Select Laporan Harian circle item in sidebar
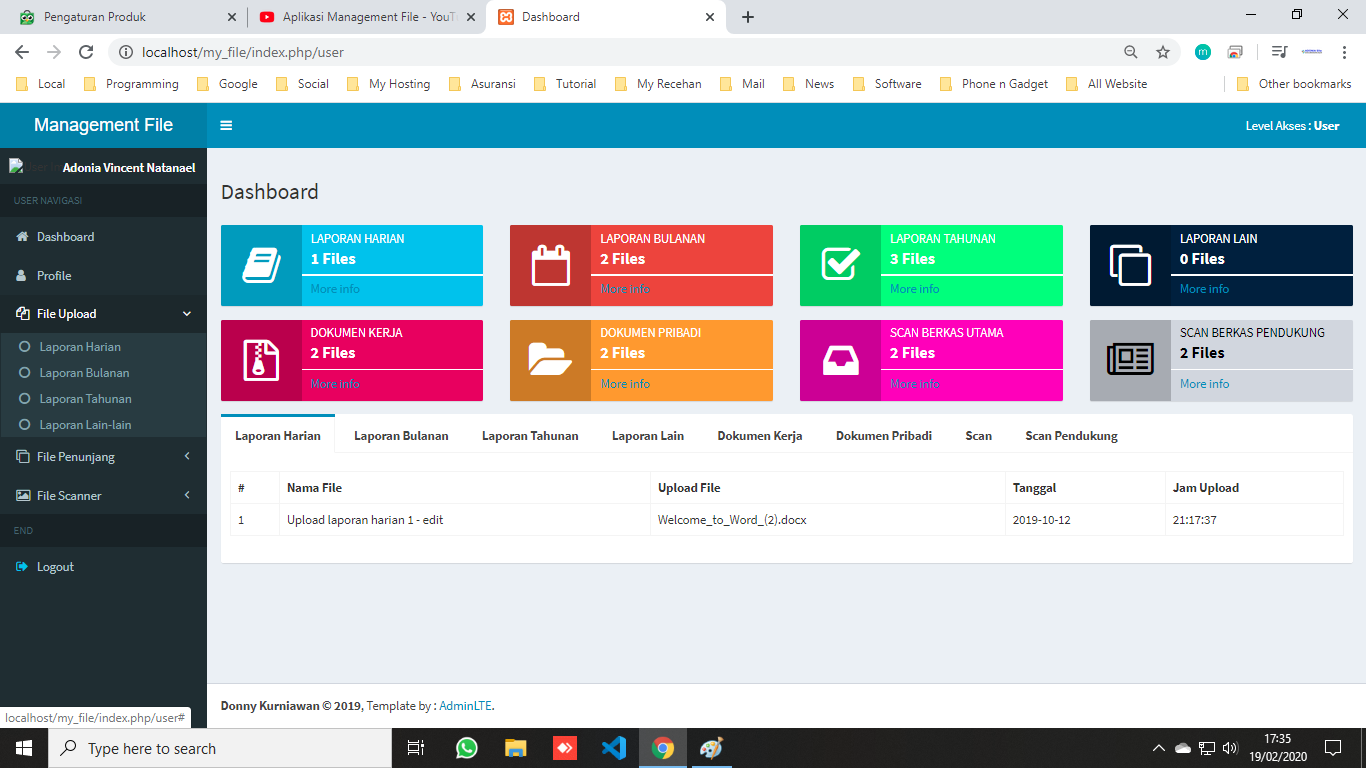The width and height of the screenshot is (1366, 768). click(80, 347)
